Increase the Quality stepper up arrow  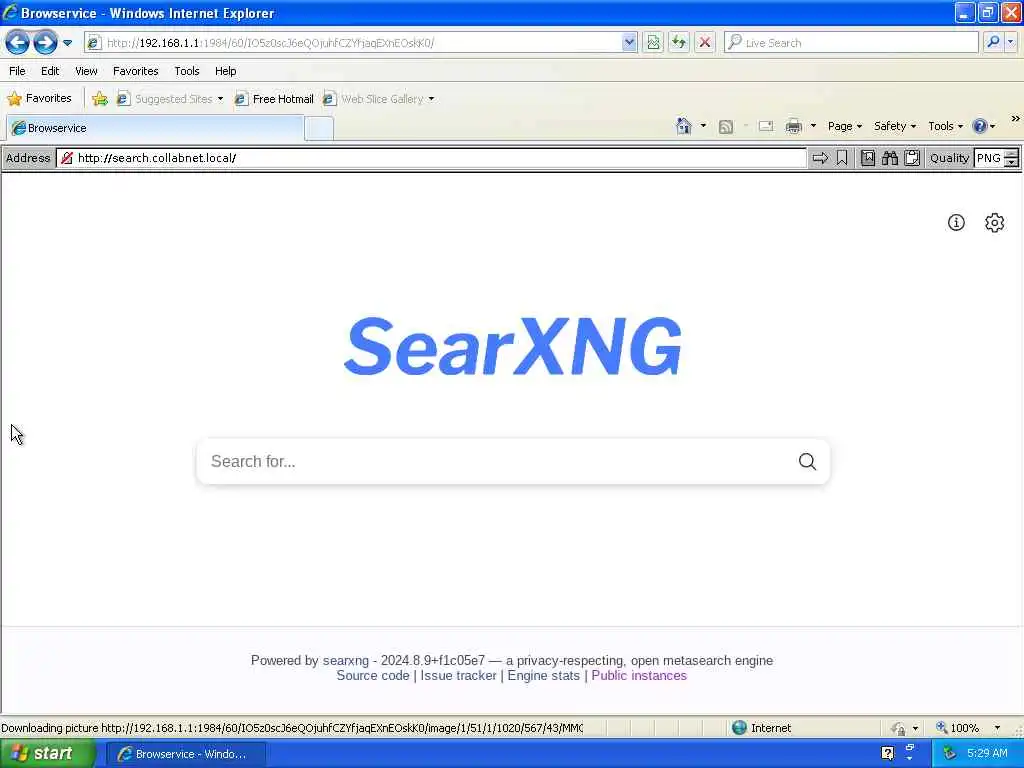click(1012, 153)
